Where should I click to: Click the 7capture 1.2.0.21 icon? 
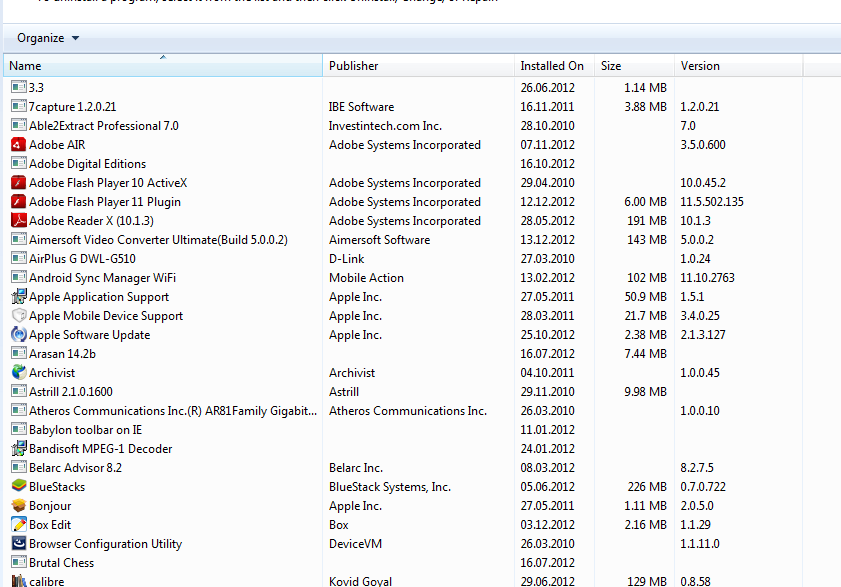tap(19, 107)
